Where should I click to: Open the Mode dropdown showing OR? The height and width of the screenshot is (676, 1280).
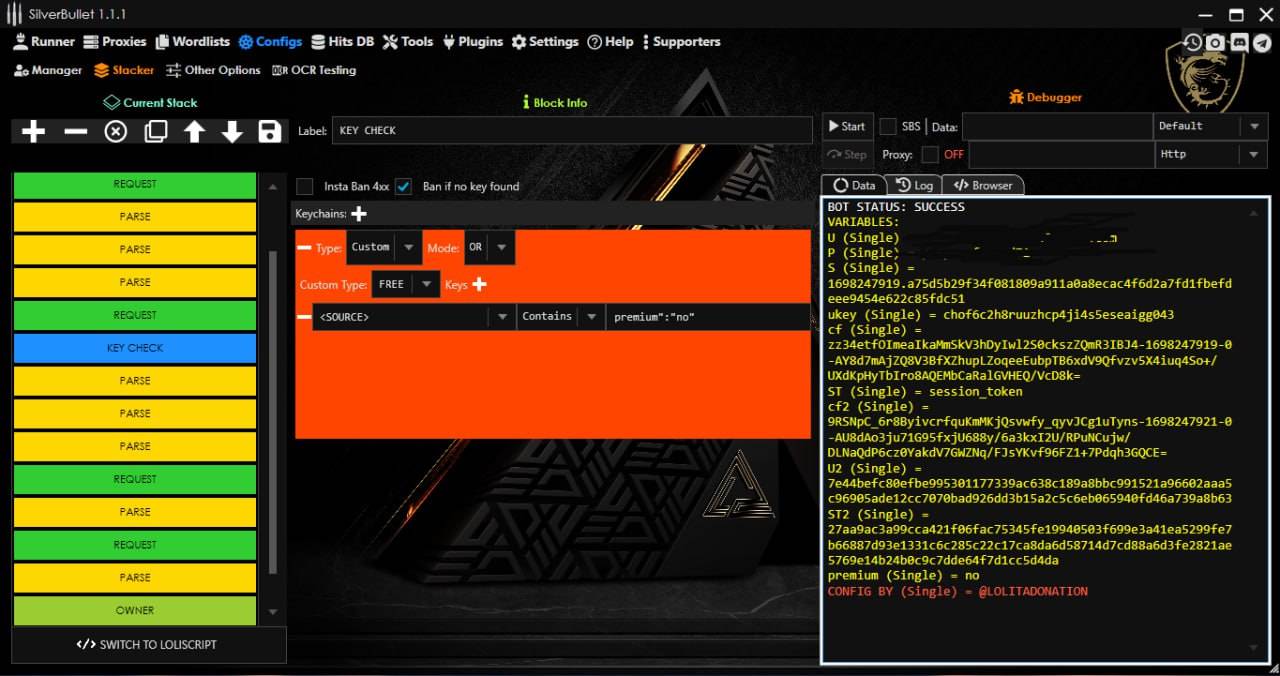(489, 247)
